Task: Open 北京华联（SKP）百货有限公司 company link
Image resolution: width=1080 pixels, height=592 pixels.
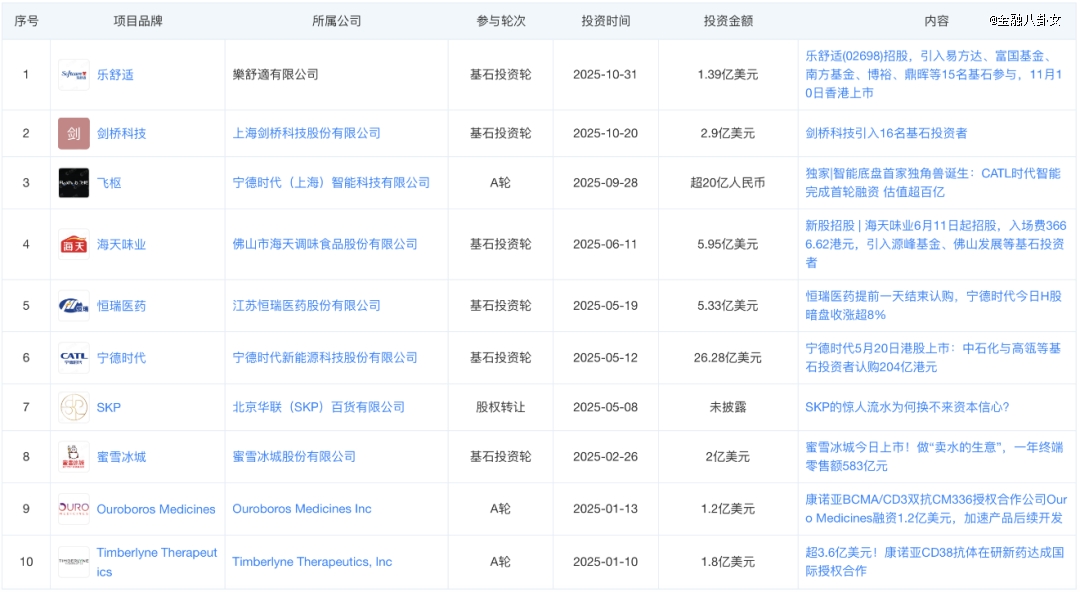Action: click(x=318, y=407)
